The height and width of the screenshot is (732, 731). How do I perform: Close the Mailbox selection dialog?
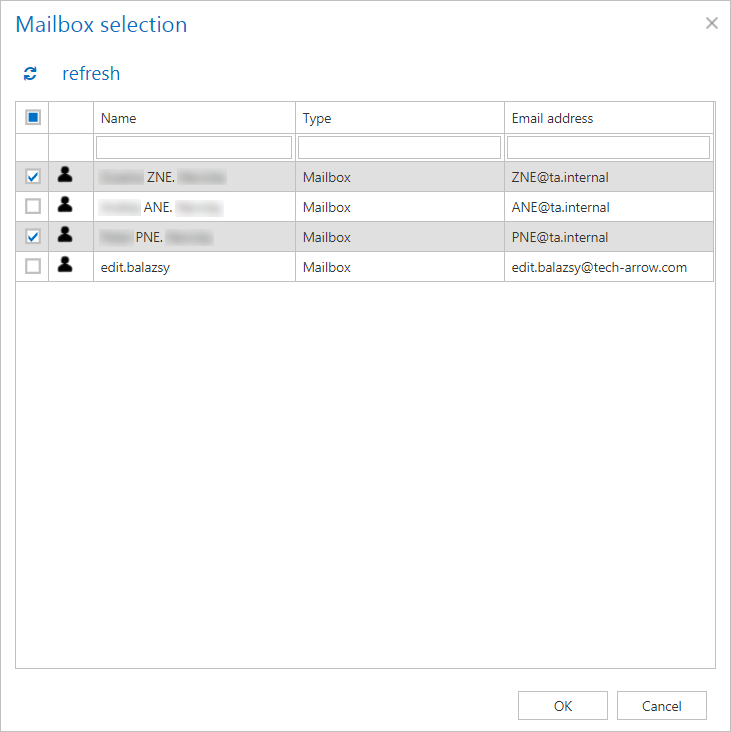pyautogui.click(x=711, y=23)
